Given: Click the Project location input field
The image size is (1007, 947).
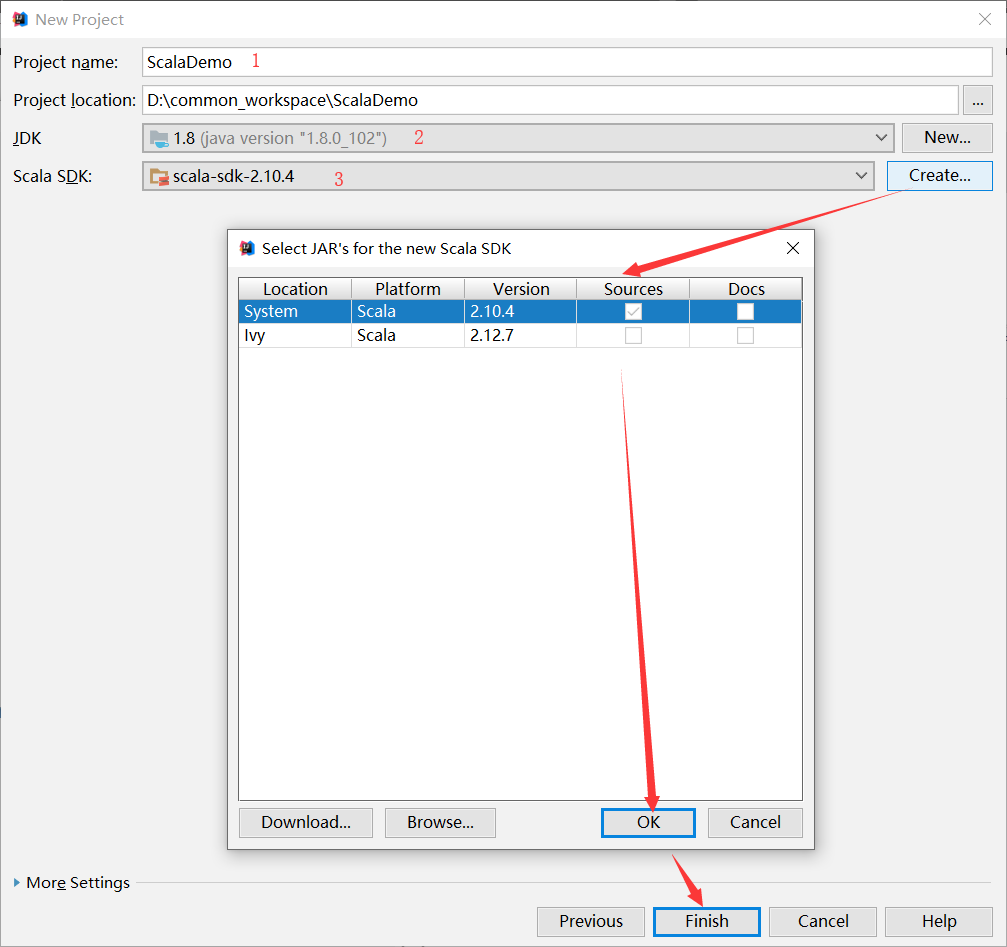Looking at the screenshot, I should 550,100.
